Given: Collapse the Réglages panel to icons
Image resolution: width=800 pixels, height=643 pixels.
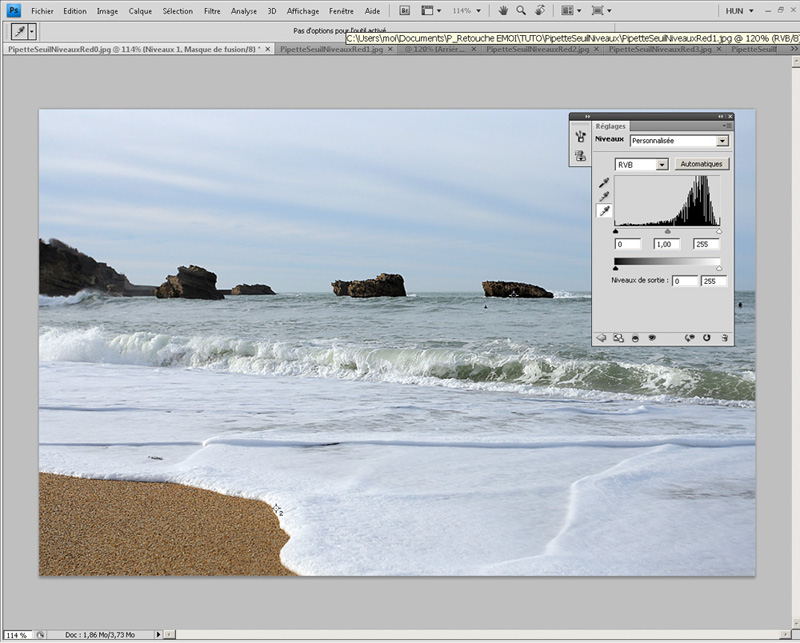Looking at the screenshot, I should tap(721, 116).
